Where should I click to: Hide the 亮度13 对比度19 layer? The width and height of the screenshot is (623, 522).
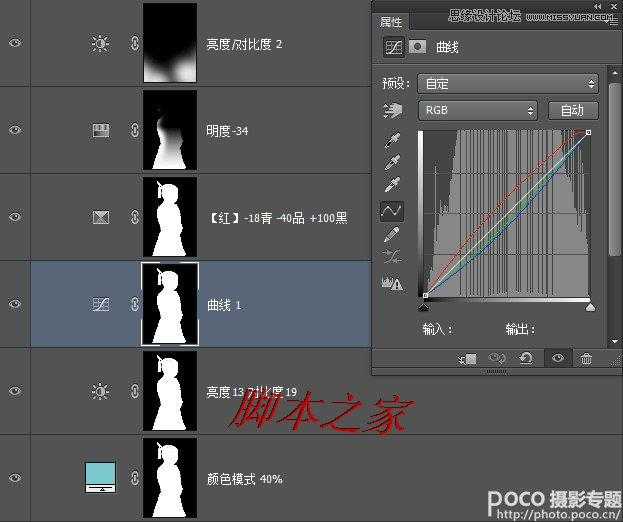point(15,391)
